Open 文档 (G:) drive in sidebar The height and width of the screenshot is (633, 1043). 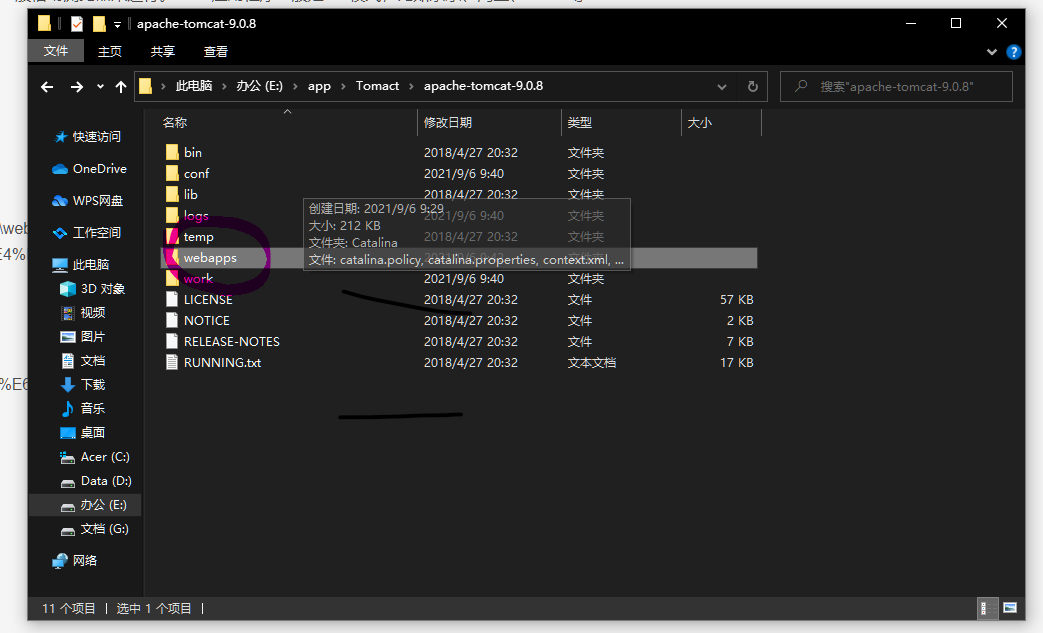point(104,529)
